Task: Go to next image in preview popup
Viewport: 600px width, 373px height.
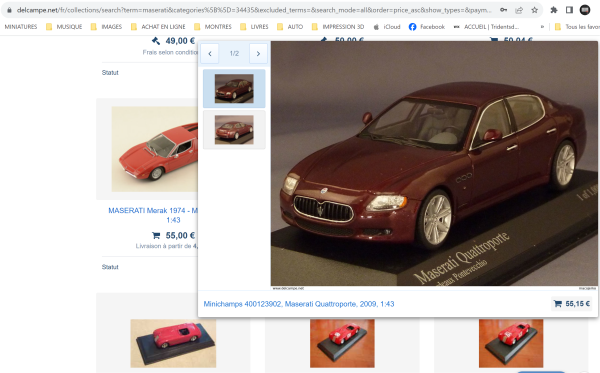Action: [258, 54]
